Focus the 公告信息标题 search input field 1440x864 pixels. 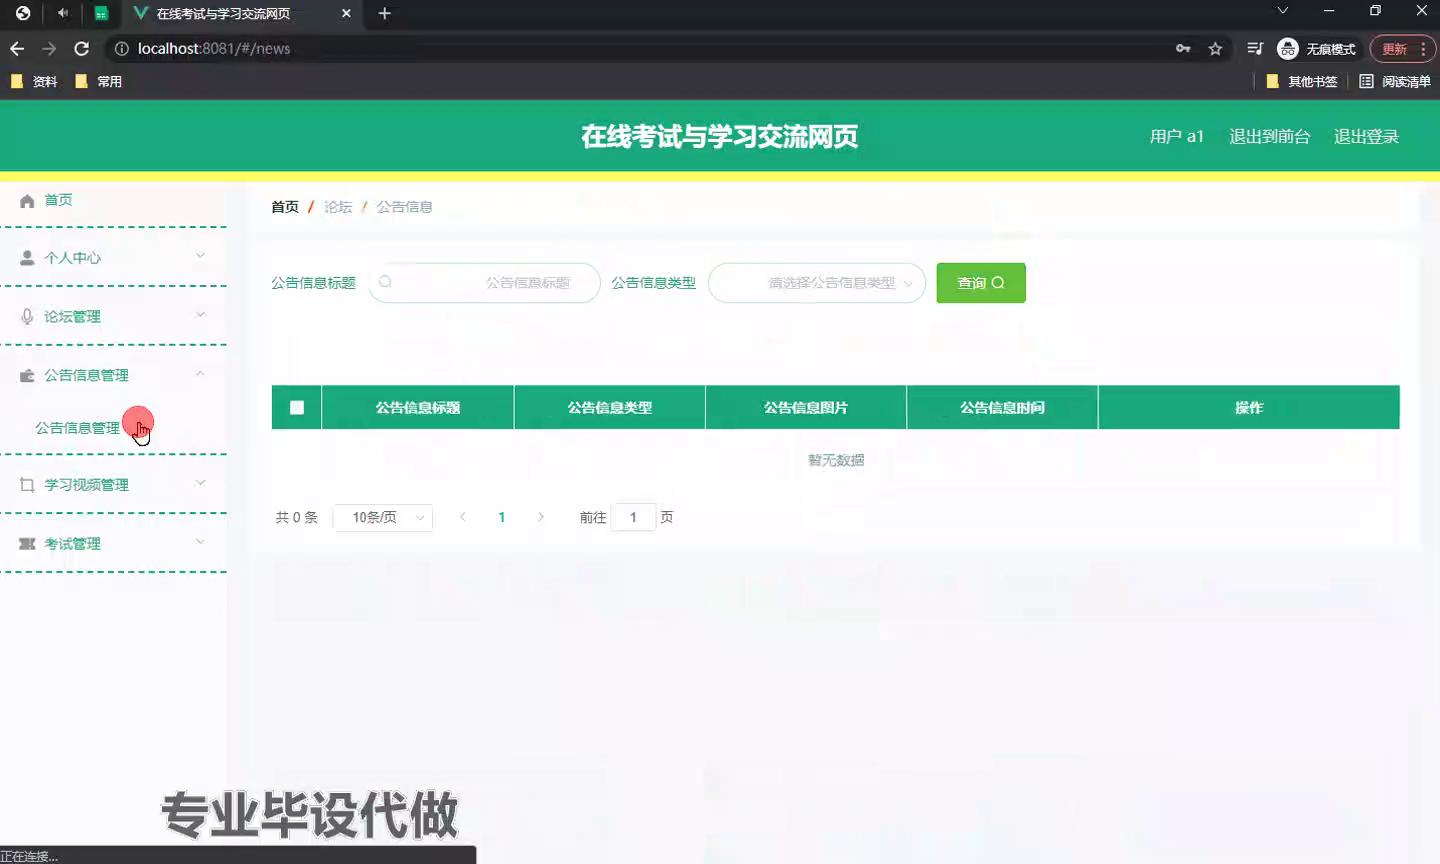click(485, 283)
